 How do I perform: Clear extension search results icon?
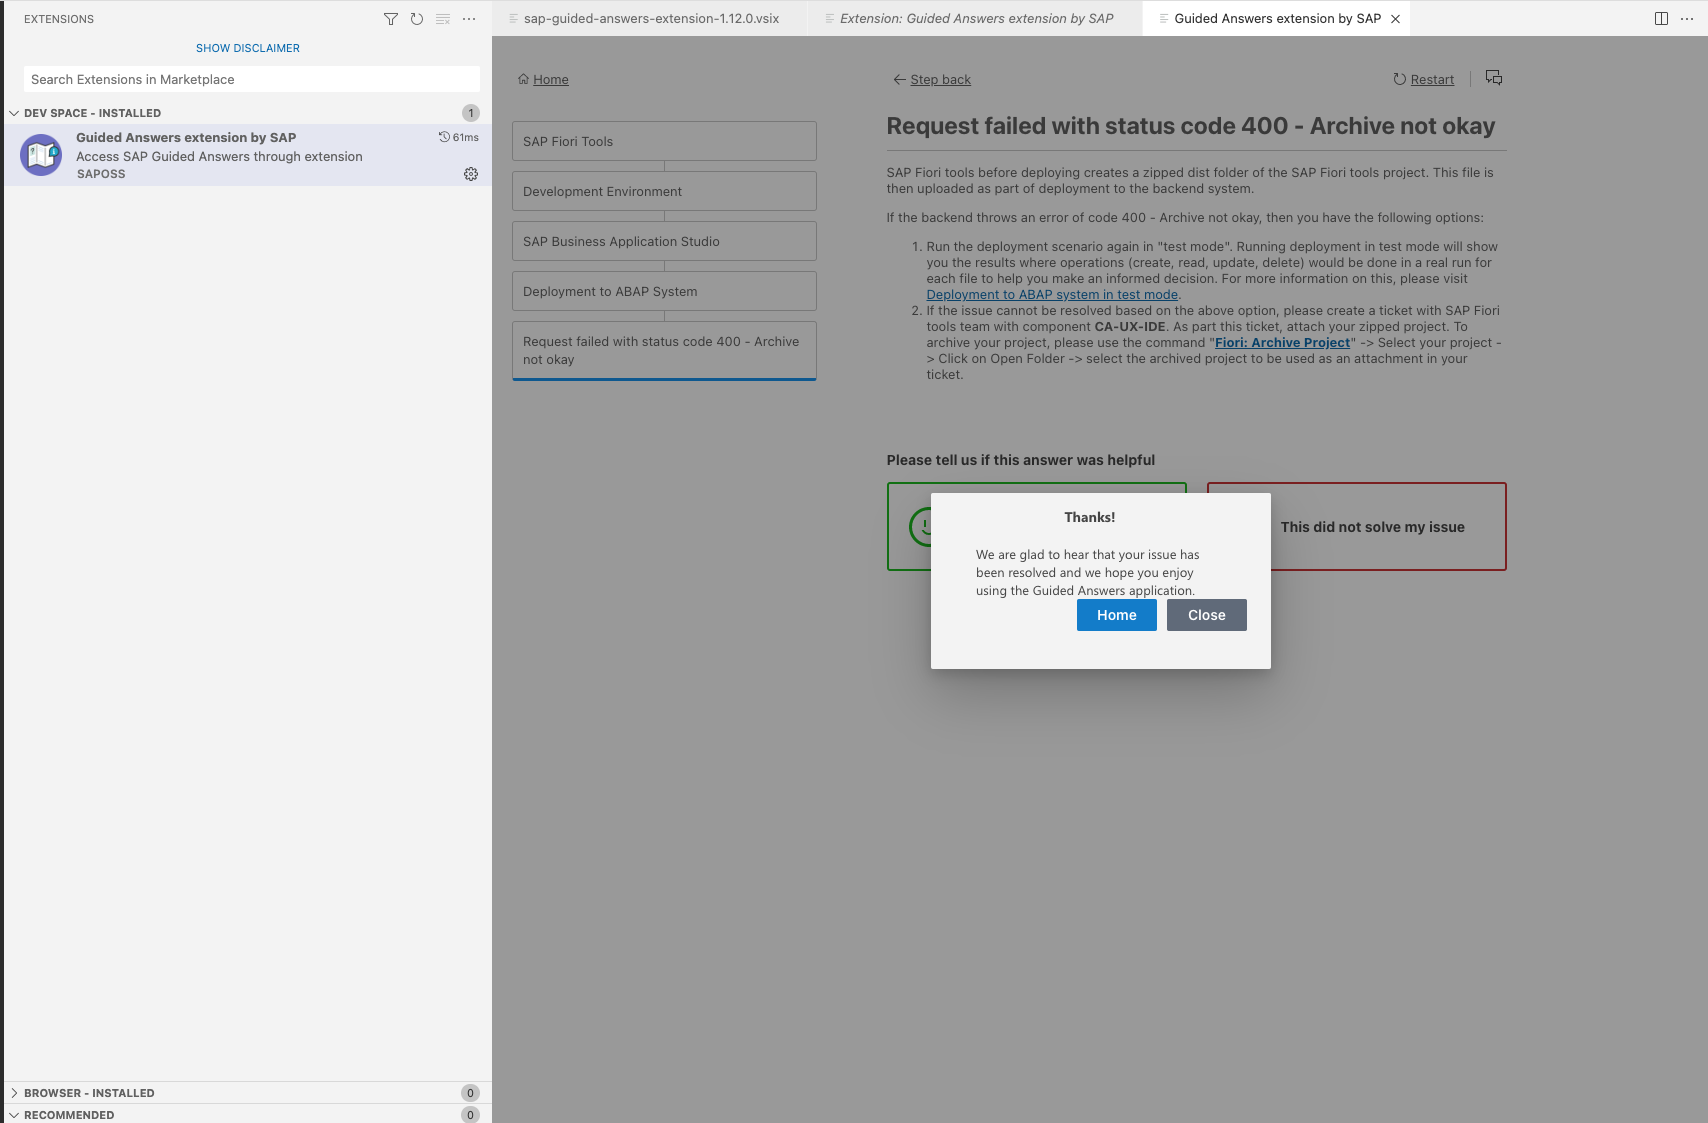[x=443, y=19]
